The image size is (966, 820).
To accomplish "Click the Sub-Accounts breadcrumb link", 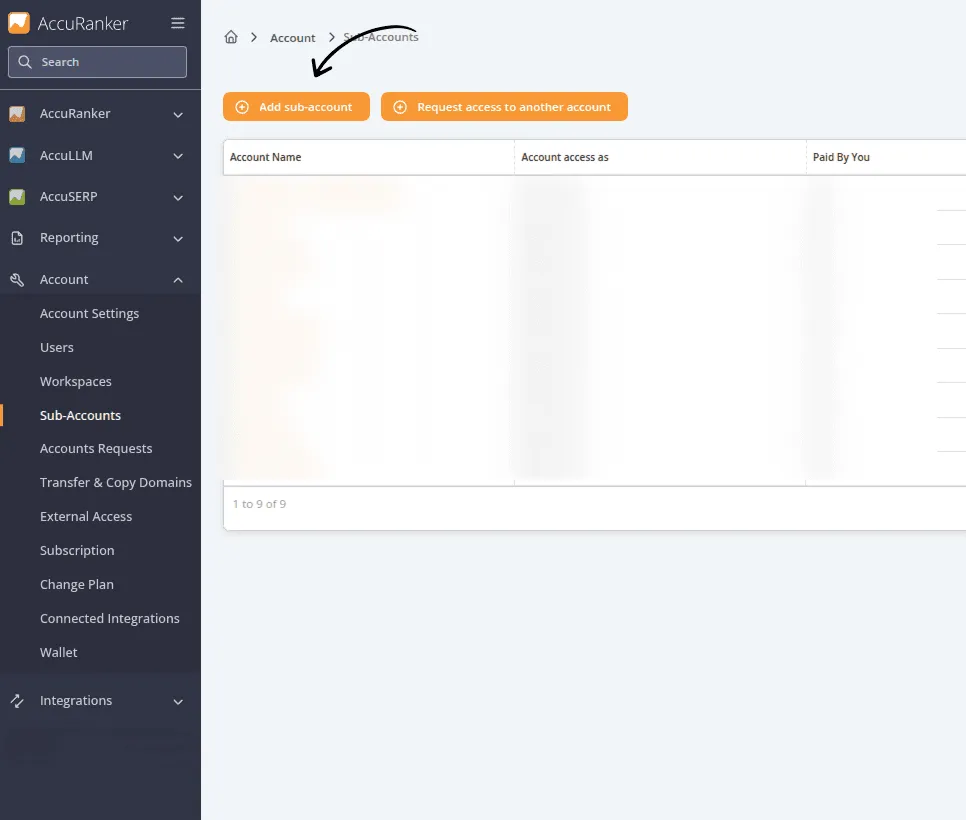I will click(381, 37).
